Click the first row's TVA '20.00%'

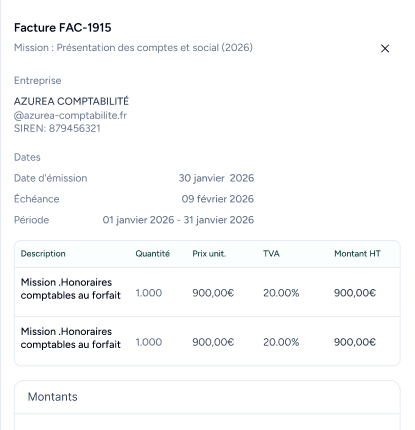click(x=281, y=293)
